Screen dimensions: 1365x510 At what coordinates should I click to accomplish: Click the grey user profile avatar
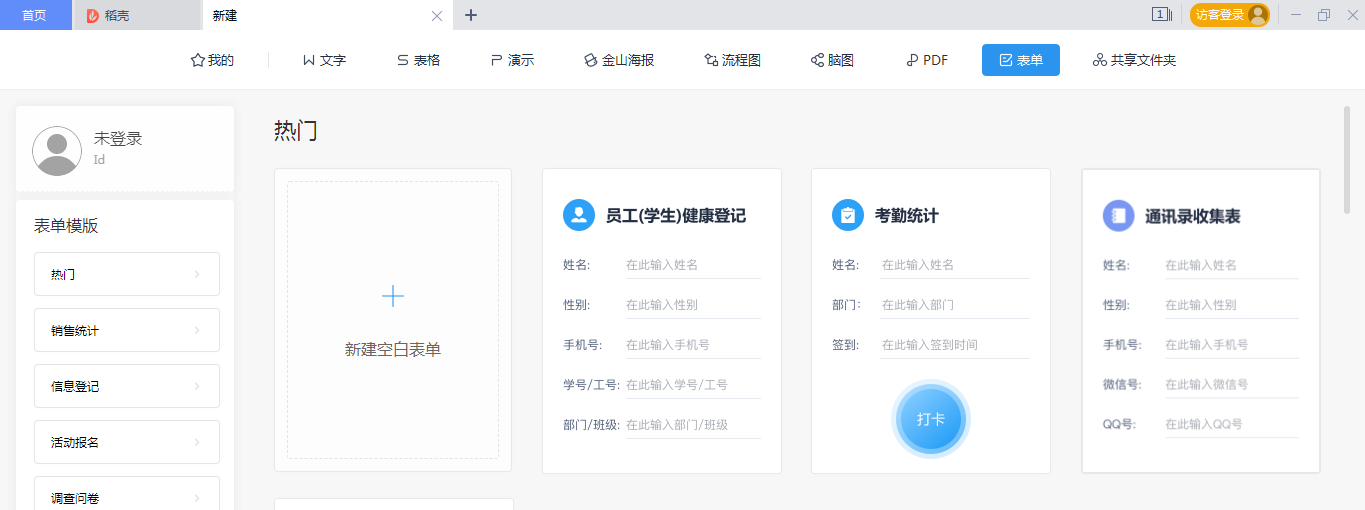click(x=57, y=151)
